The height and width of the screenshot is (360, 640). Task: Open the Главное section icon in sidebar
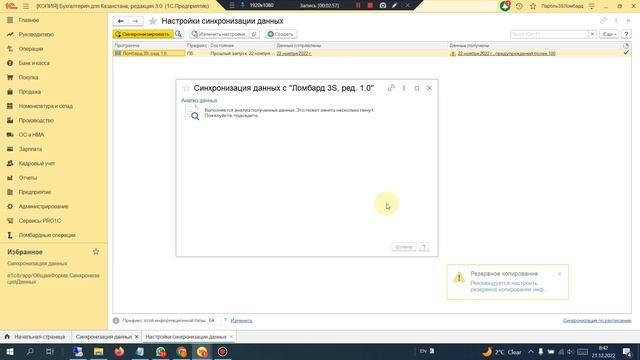(x=10, y=20)
